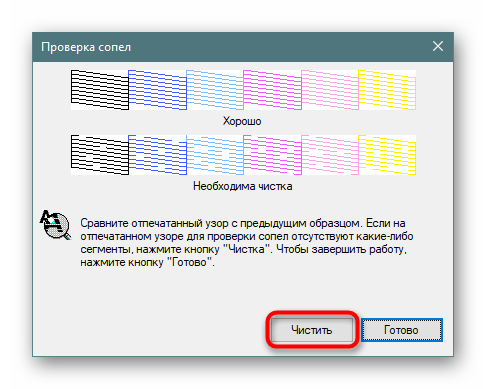Close the "Проверка сопел" dialog

tap(438, 46)
